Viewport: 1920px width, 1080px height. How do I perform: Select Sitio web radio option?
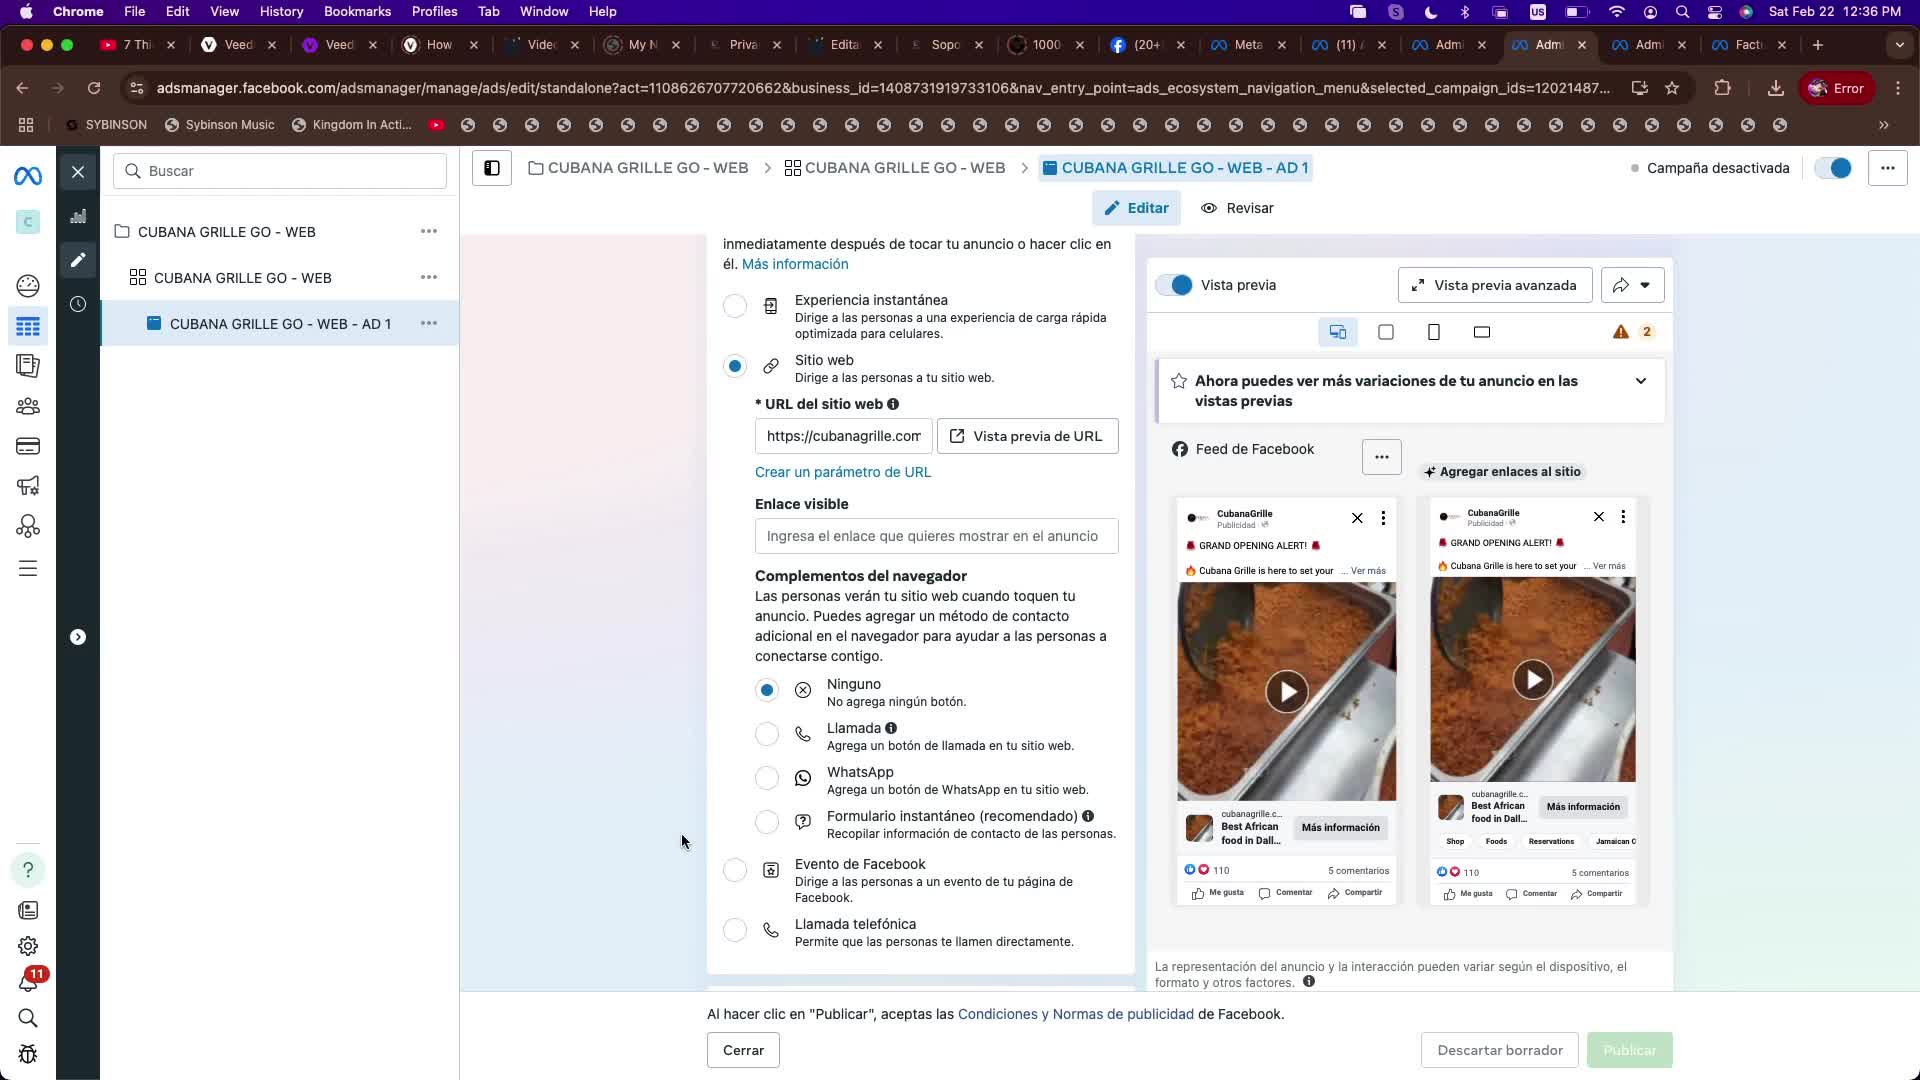coord(735,366)
